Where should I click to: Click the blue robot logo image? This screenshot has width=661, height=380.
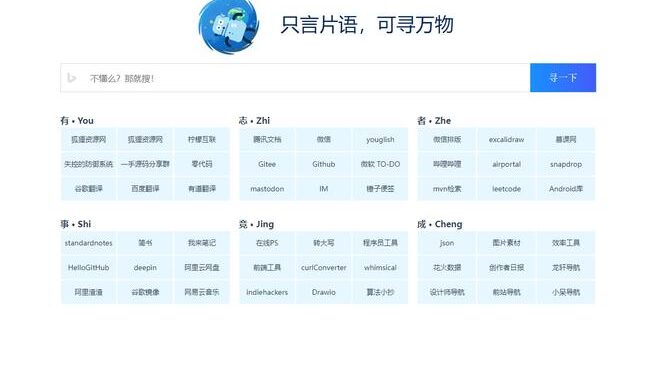[x=228, y=27]
